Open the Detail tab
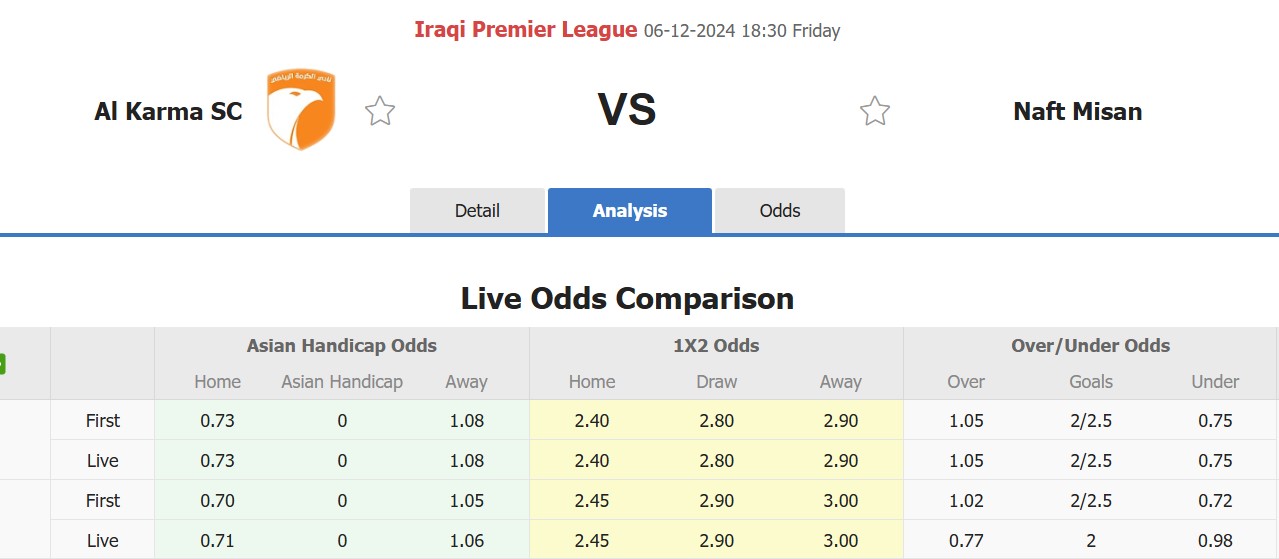Image resolution: width=1279 pixels, height=559 pixels. [x=477, y=211]
